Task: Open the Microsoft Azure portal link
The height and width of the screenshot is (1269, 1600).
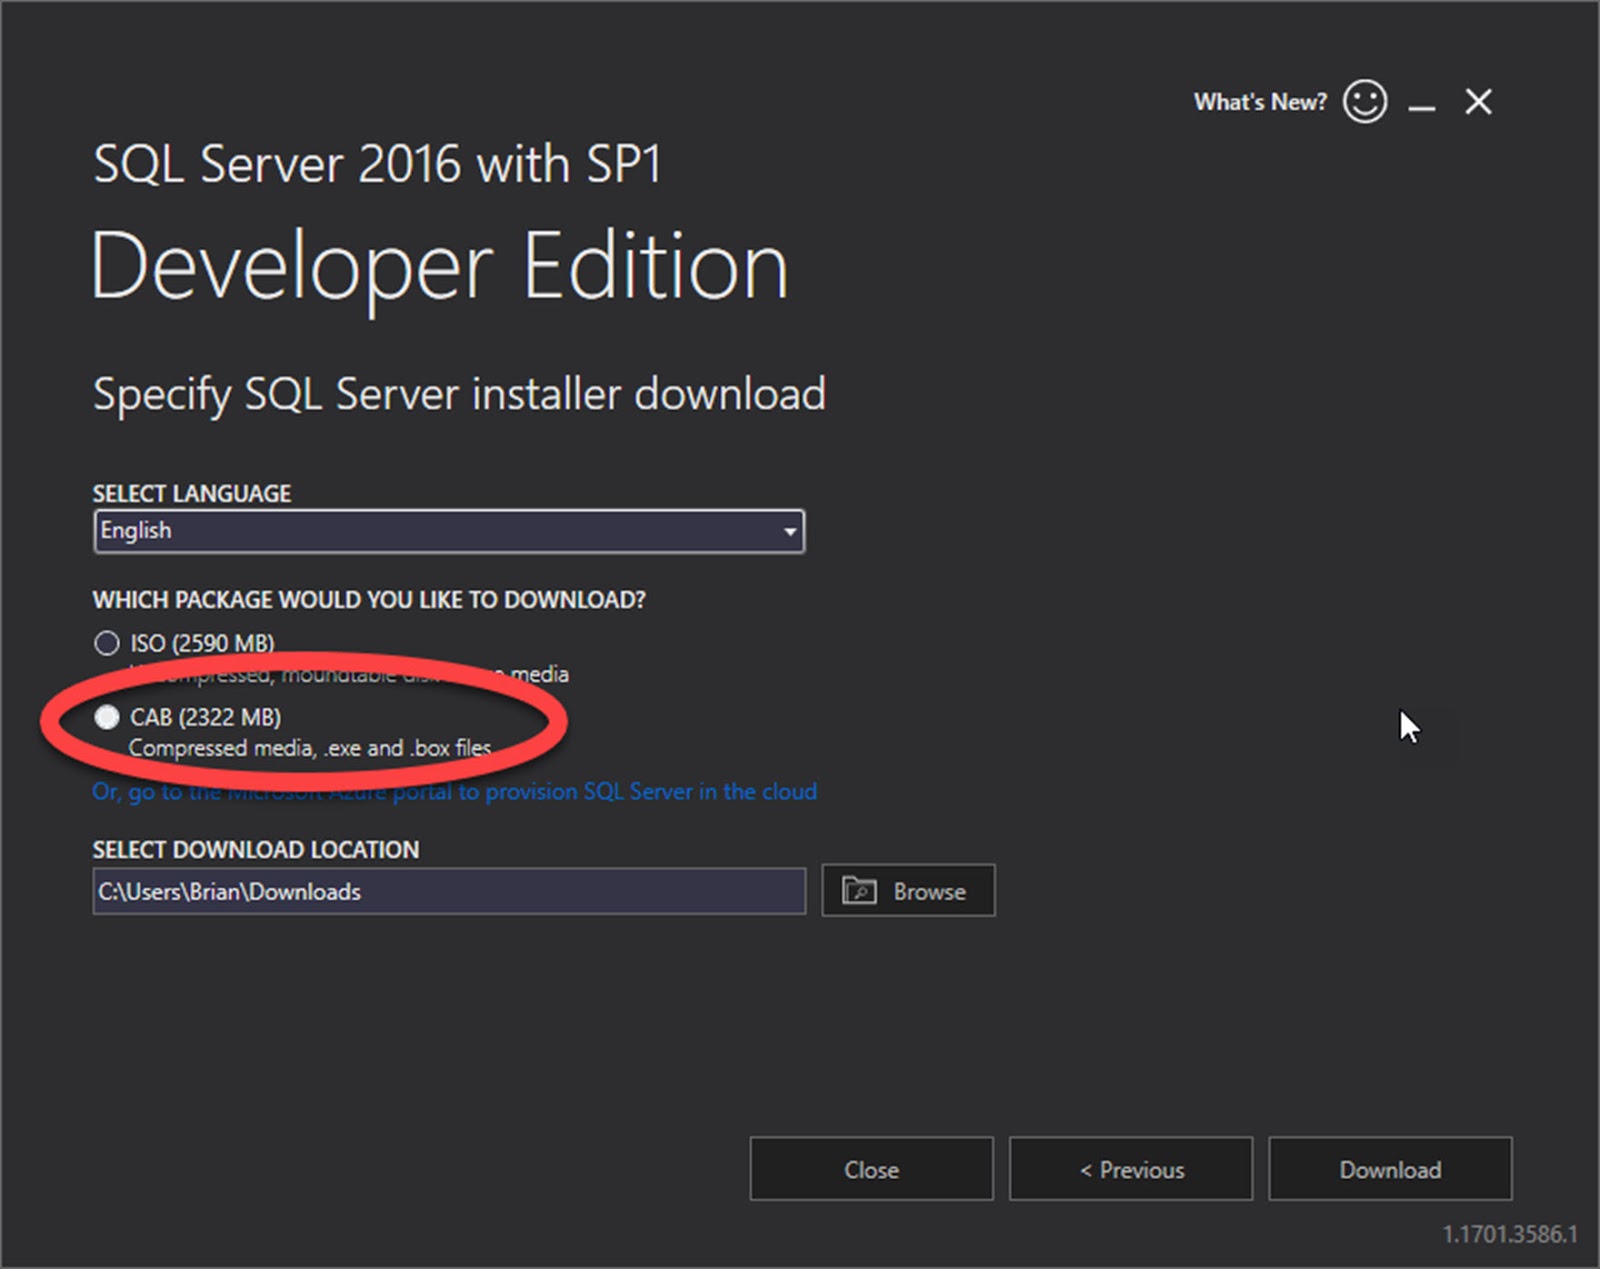Action: tap(454, 791)
